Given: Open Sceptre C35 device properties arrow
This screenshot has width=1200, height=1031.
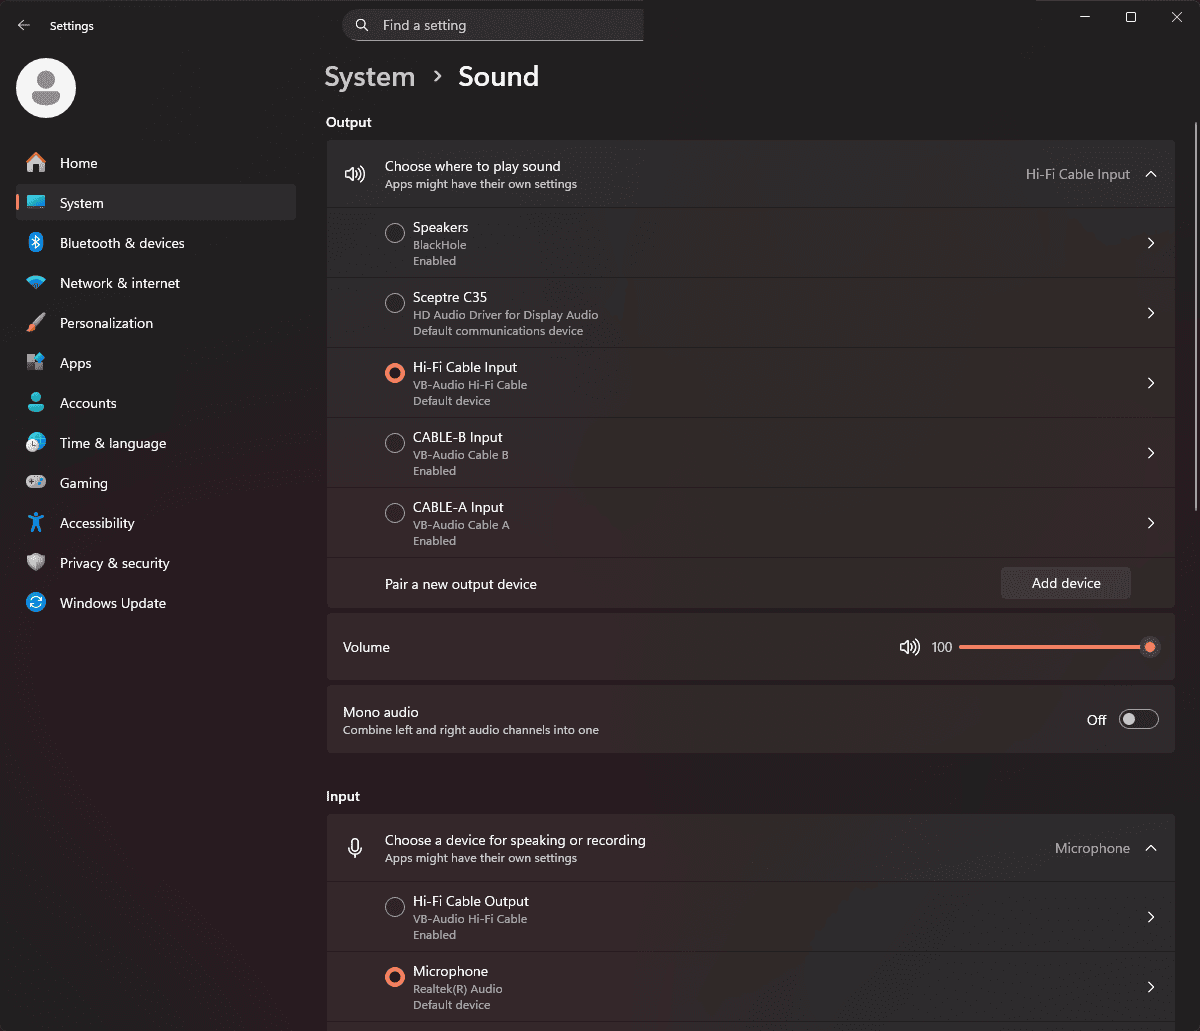Looking at the screenshot, I should click(x=1150, y=312).
